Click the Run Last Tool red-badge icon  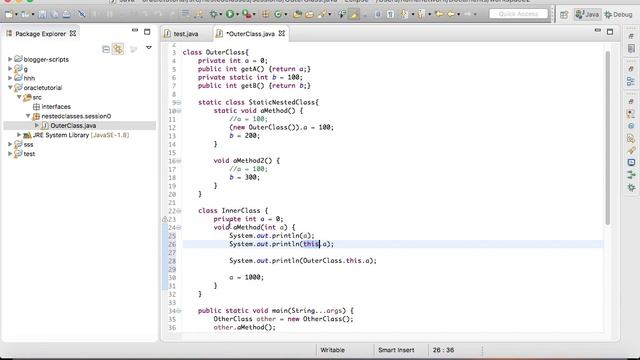click(x=246, y=14)
